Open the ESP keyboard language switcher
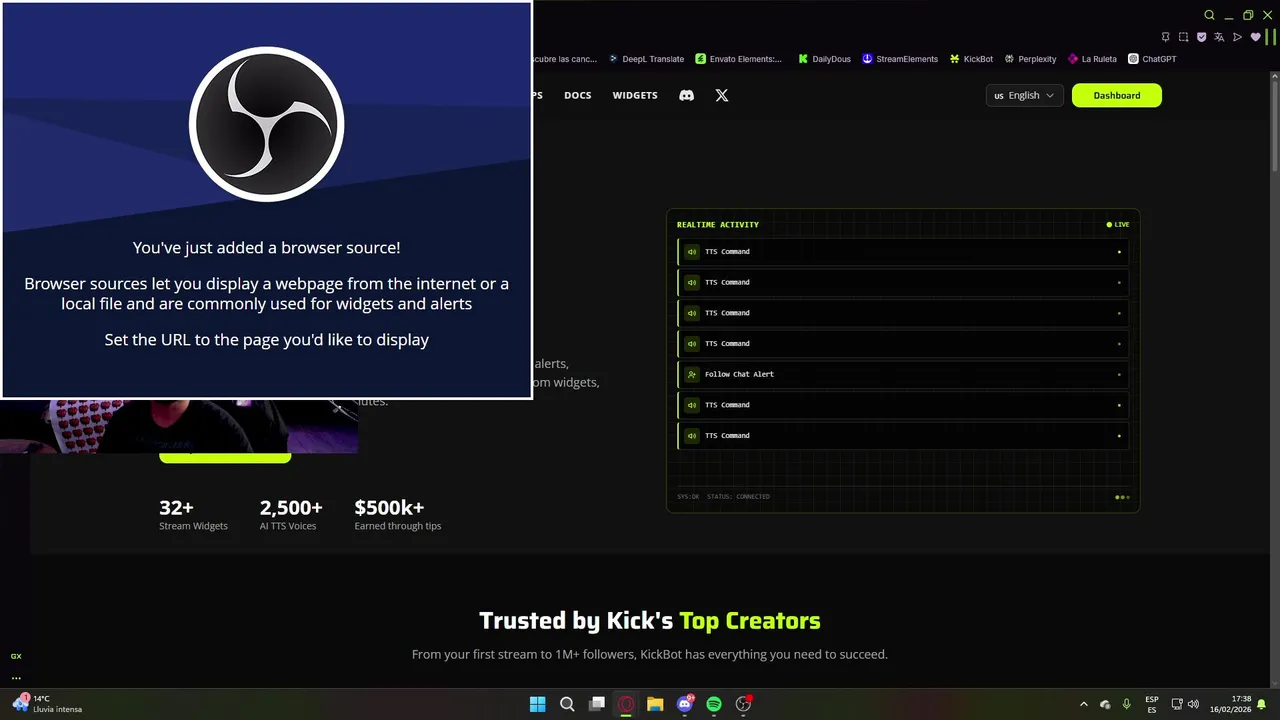 (x=1152, y=704)
